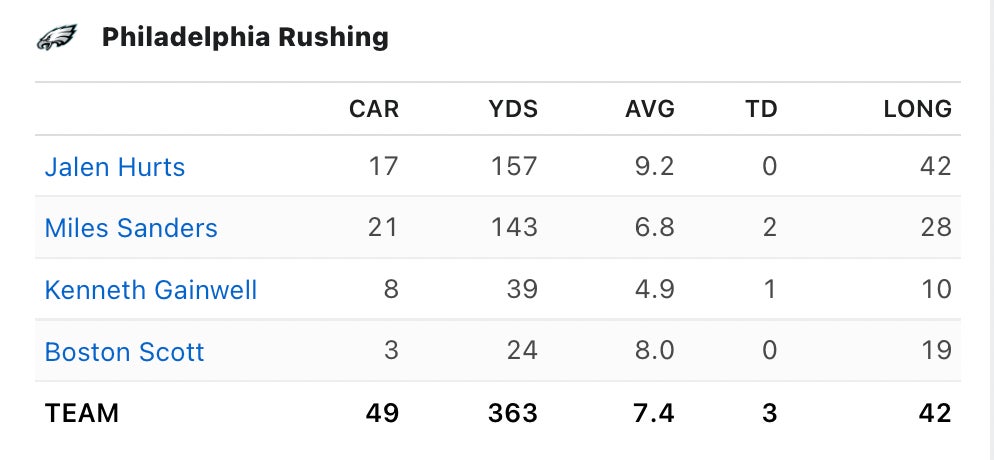Open Jalen Hurts player link
Screen dimensions: 994x460
pos(115,166)
